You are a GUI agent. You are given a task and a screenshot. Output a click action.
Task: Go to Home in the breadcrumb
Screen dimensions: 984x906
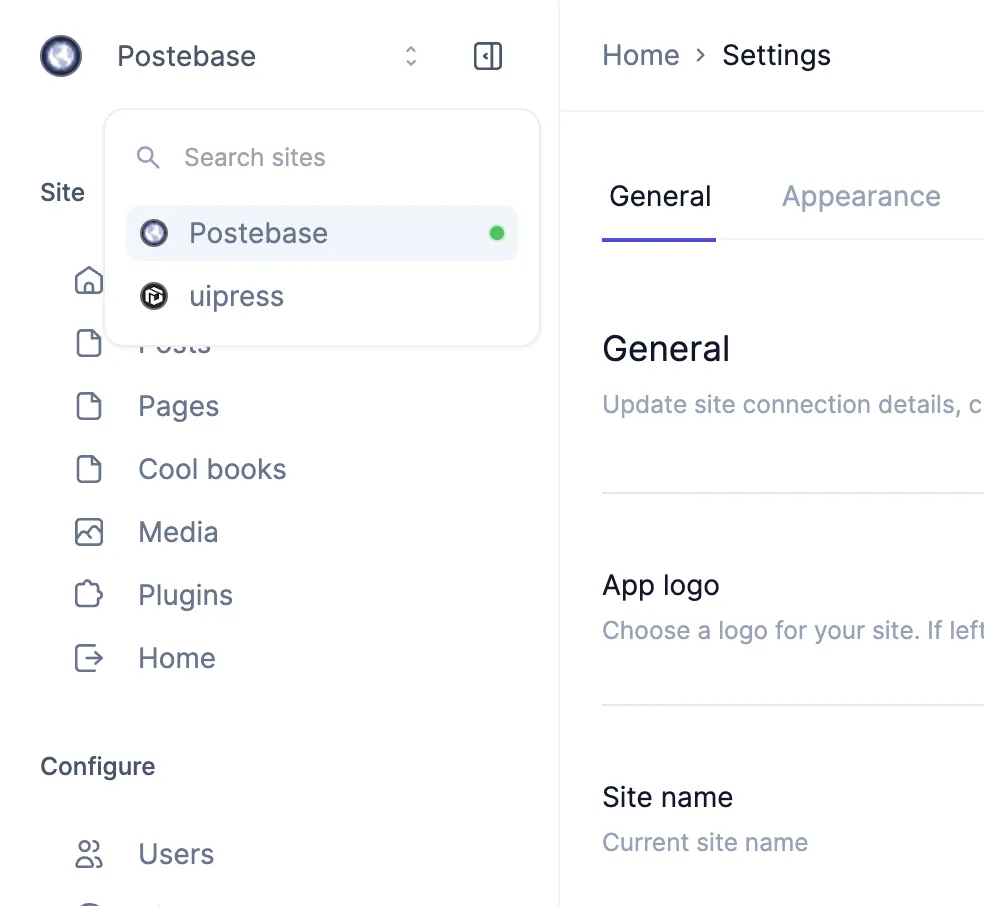[x=640, y=55]
